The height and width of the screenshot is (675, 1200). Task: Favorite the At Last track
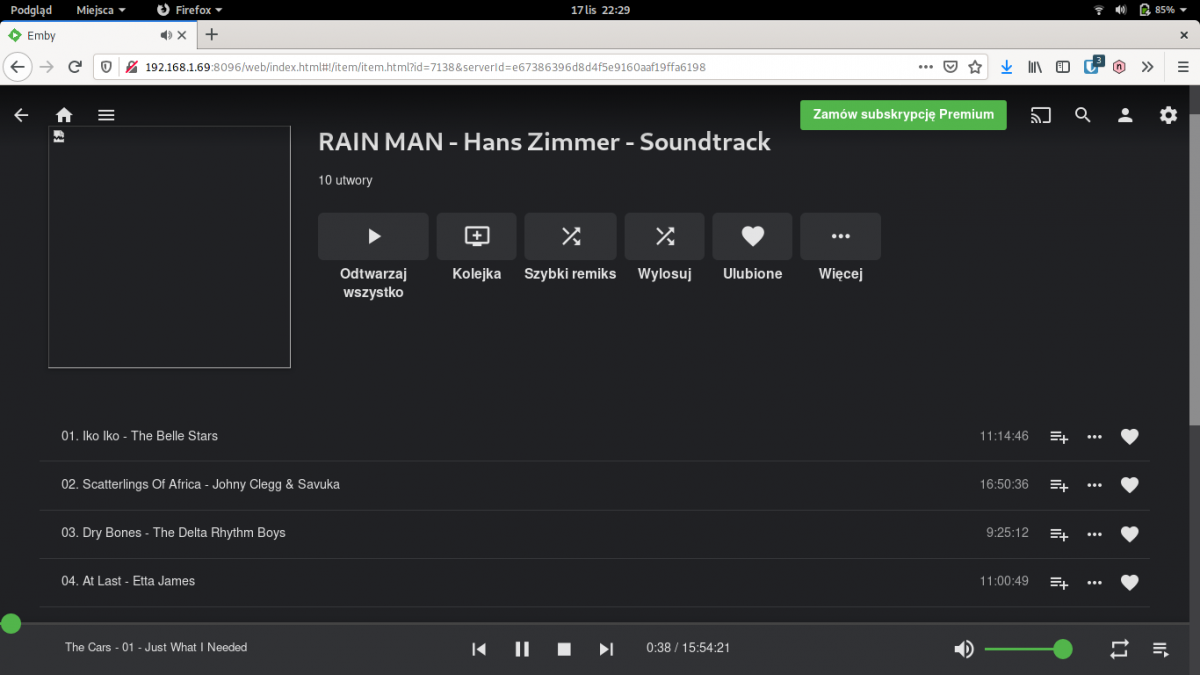[1130, 582]
